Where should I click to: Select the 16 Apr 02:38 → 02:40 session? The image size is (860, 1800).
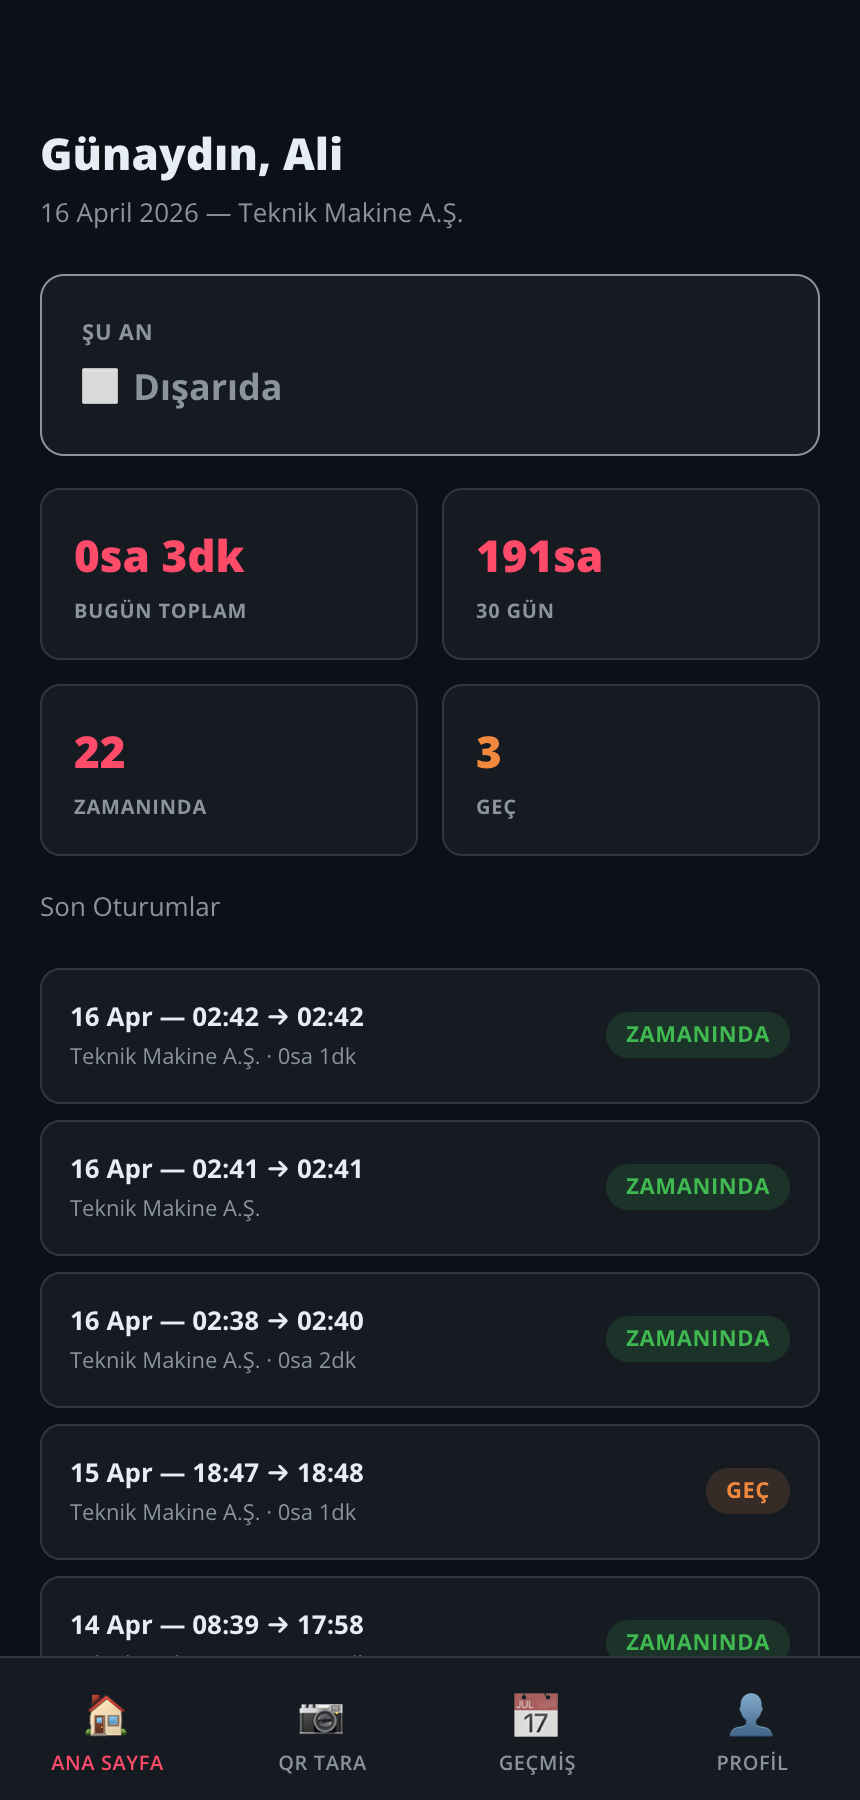(330, 1340)
